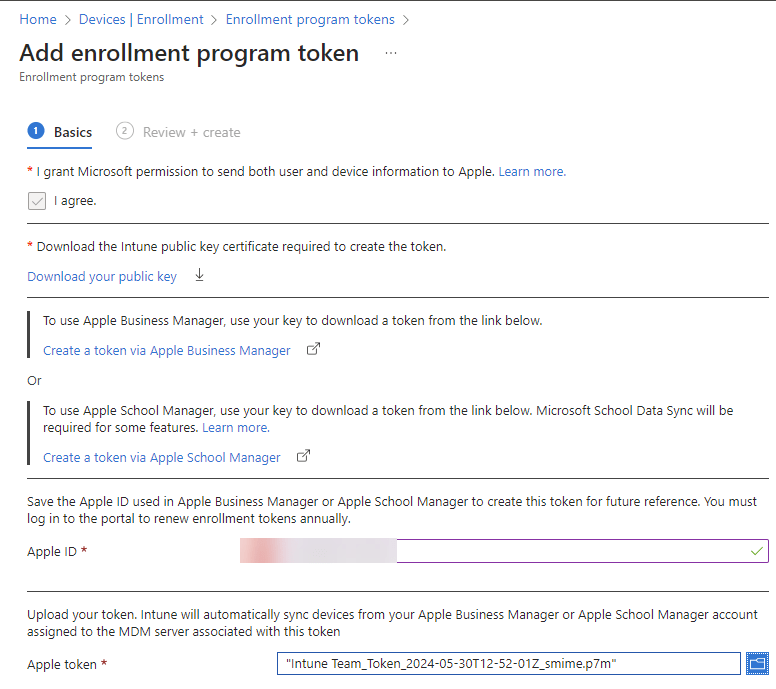Screen dimensions: 776x689
Task: Go to Home breadcrumb link
Action: point(38,19)
